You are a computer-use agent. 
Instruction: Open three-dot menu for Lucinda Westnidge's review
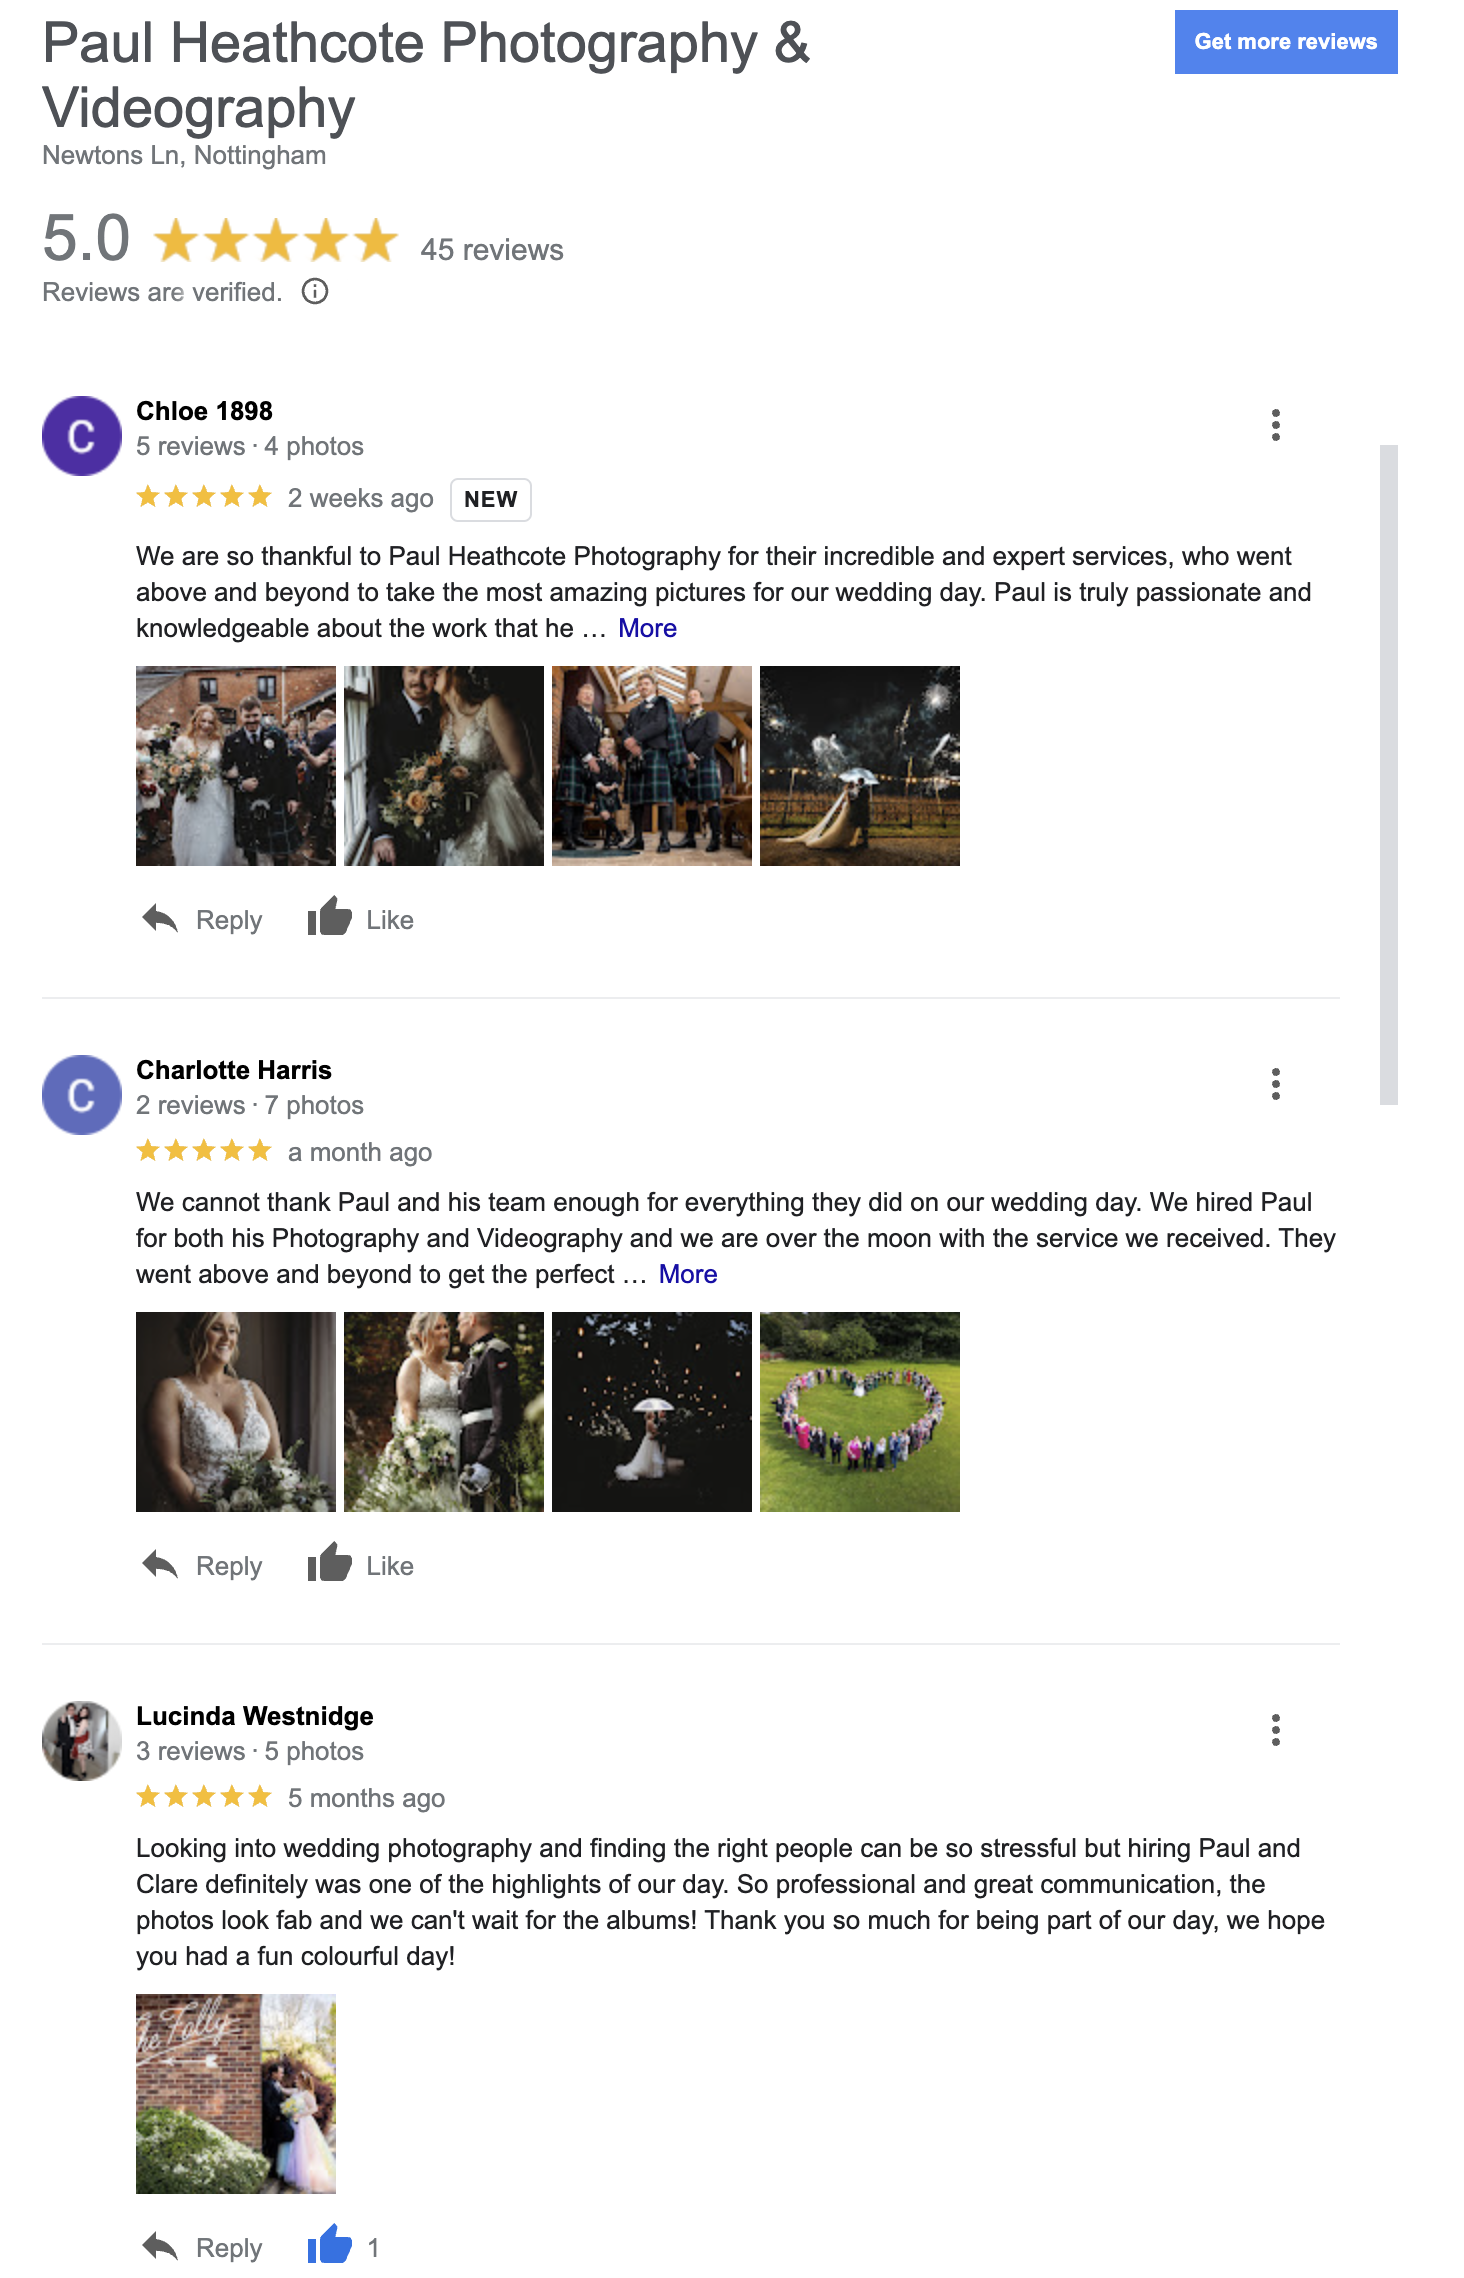(1275, 1730)
